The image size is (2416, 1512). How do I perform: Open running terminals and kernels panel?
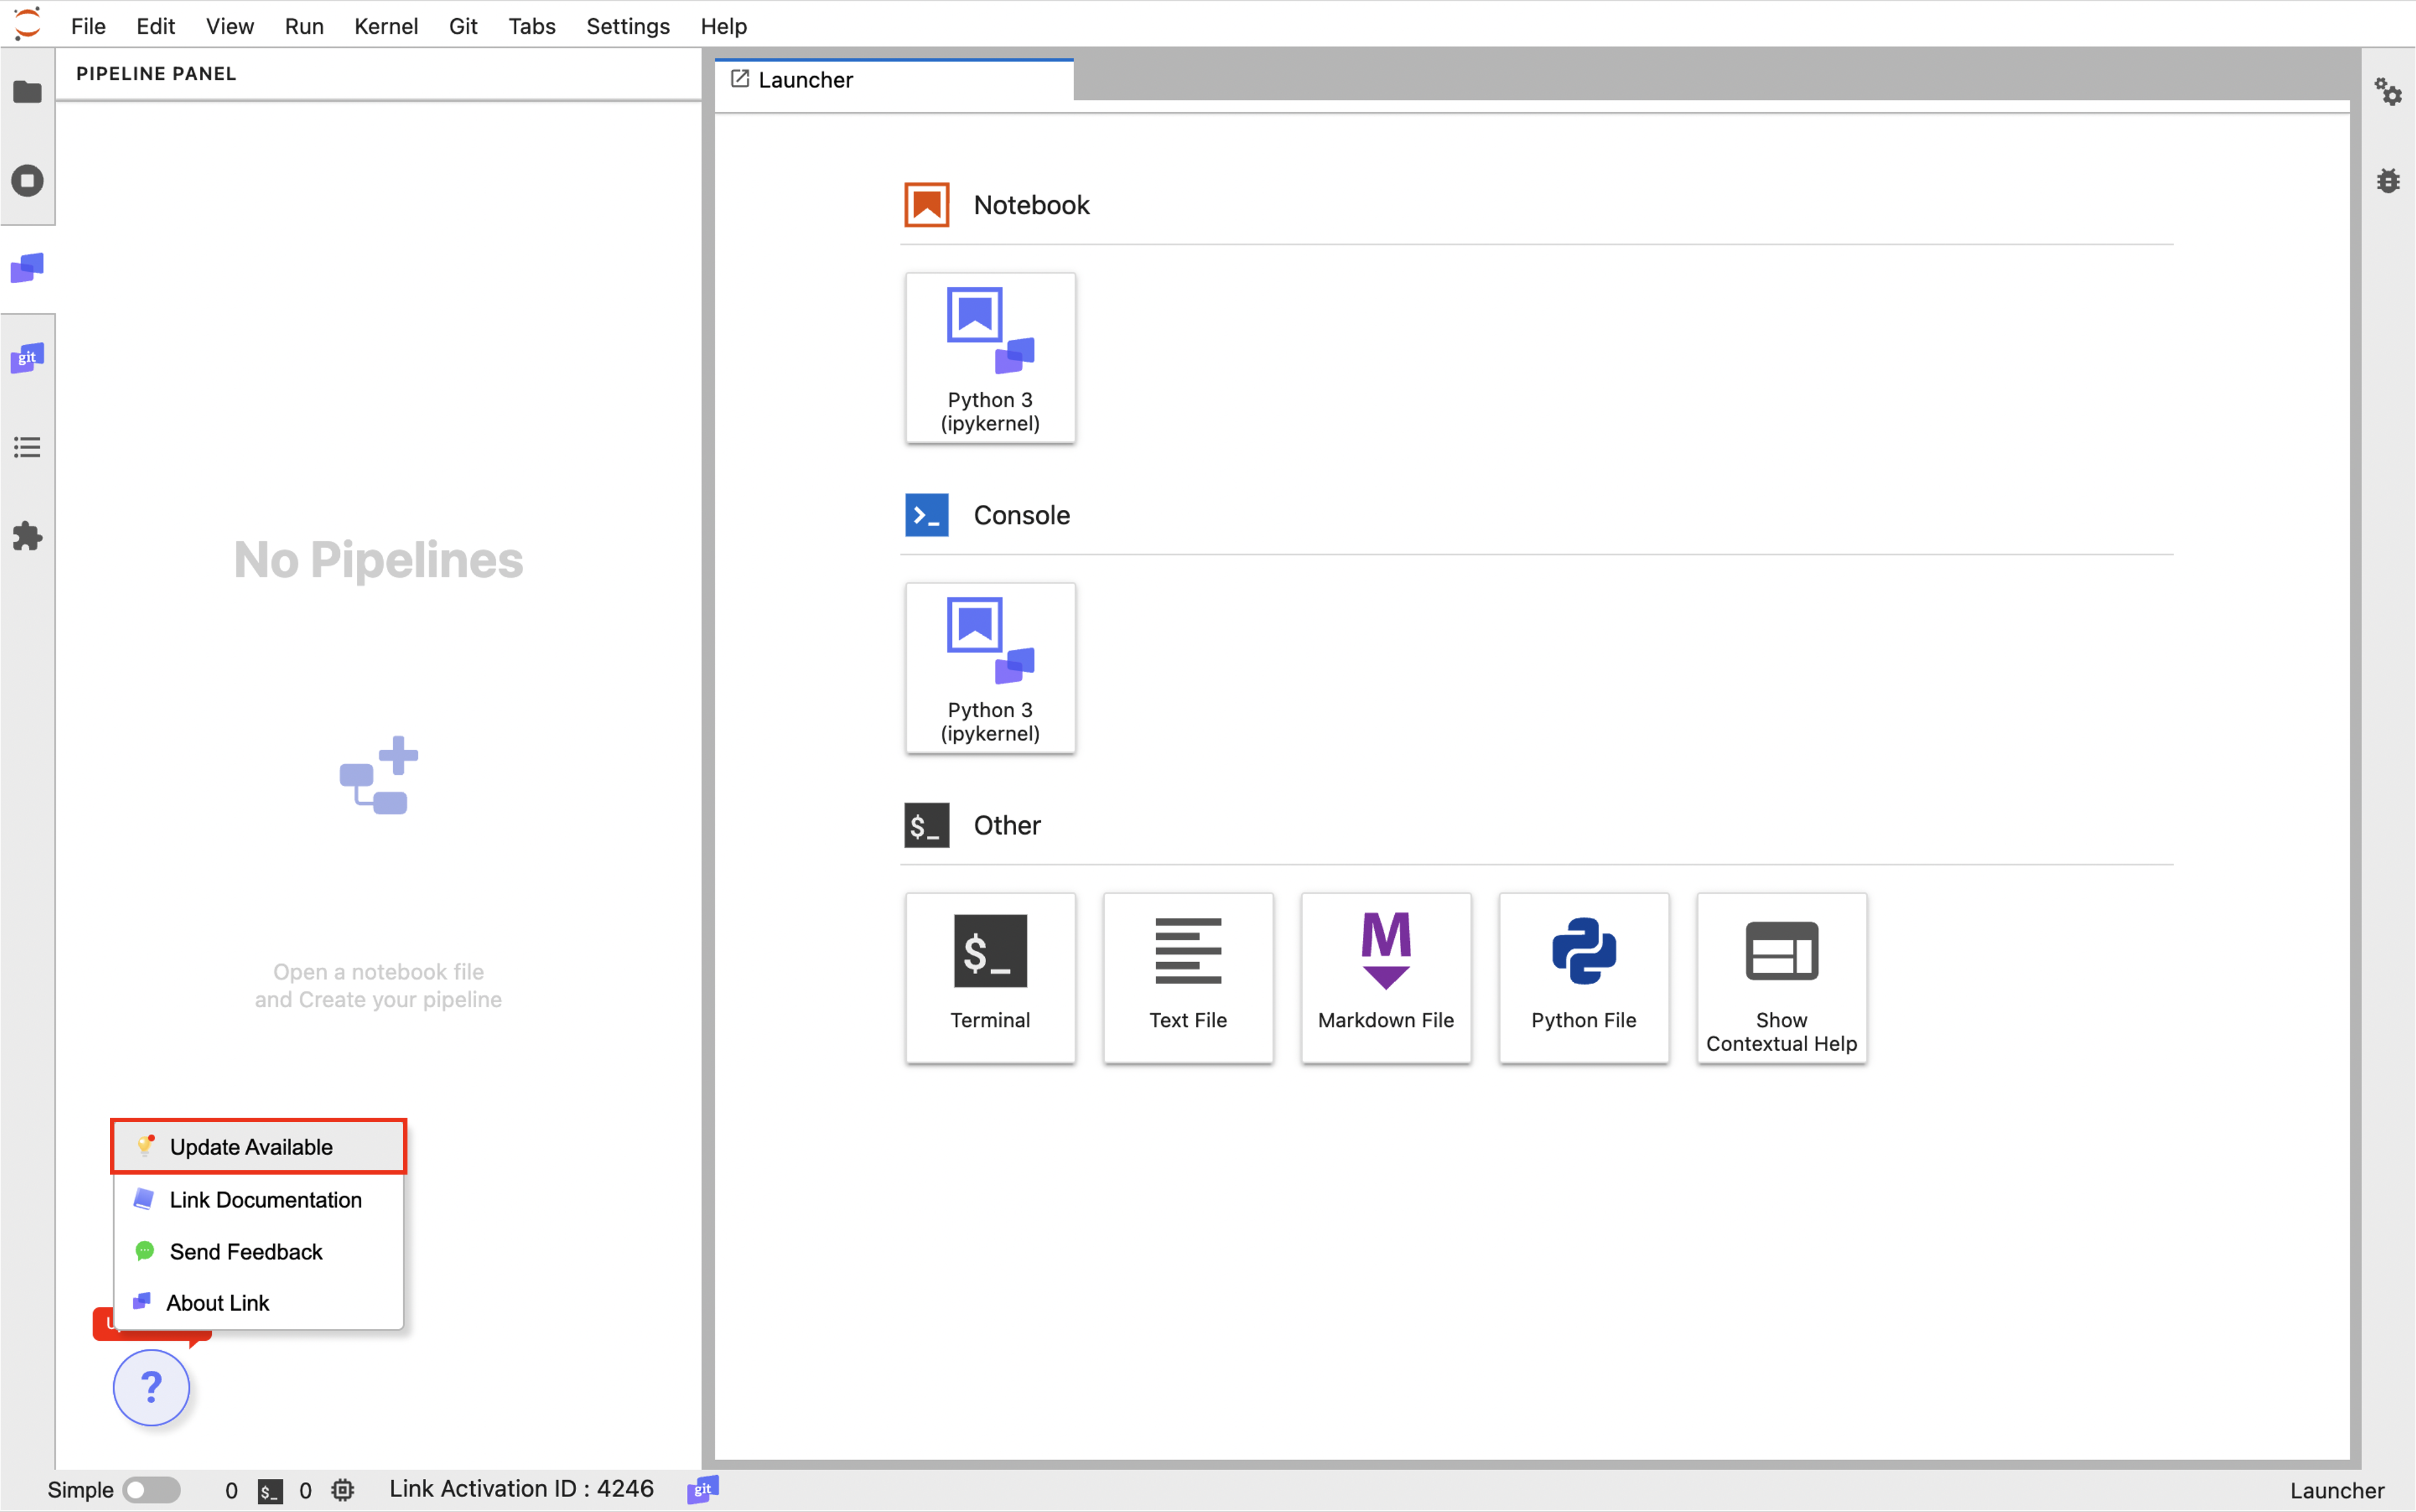coord(27,181)
